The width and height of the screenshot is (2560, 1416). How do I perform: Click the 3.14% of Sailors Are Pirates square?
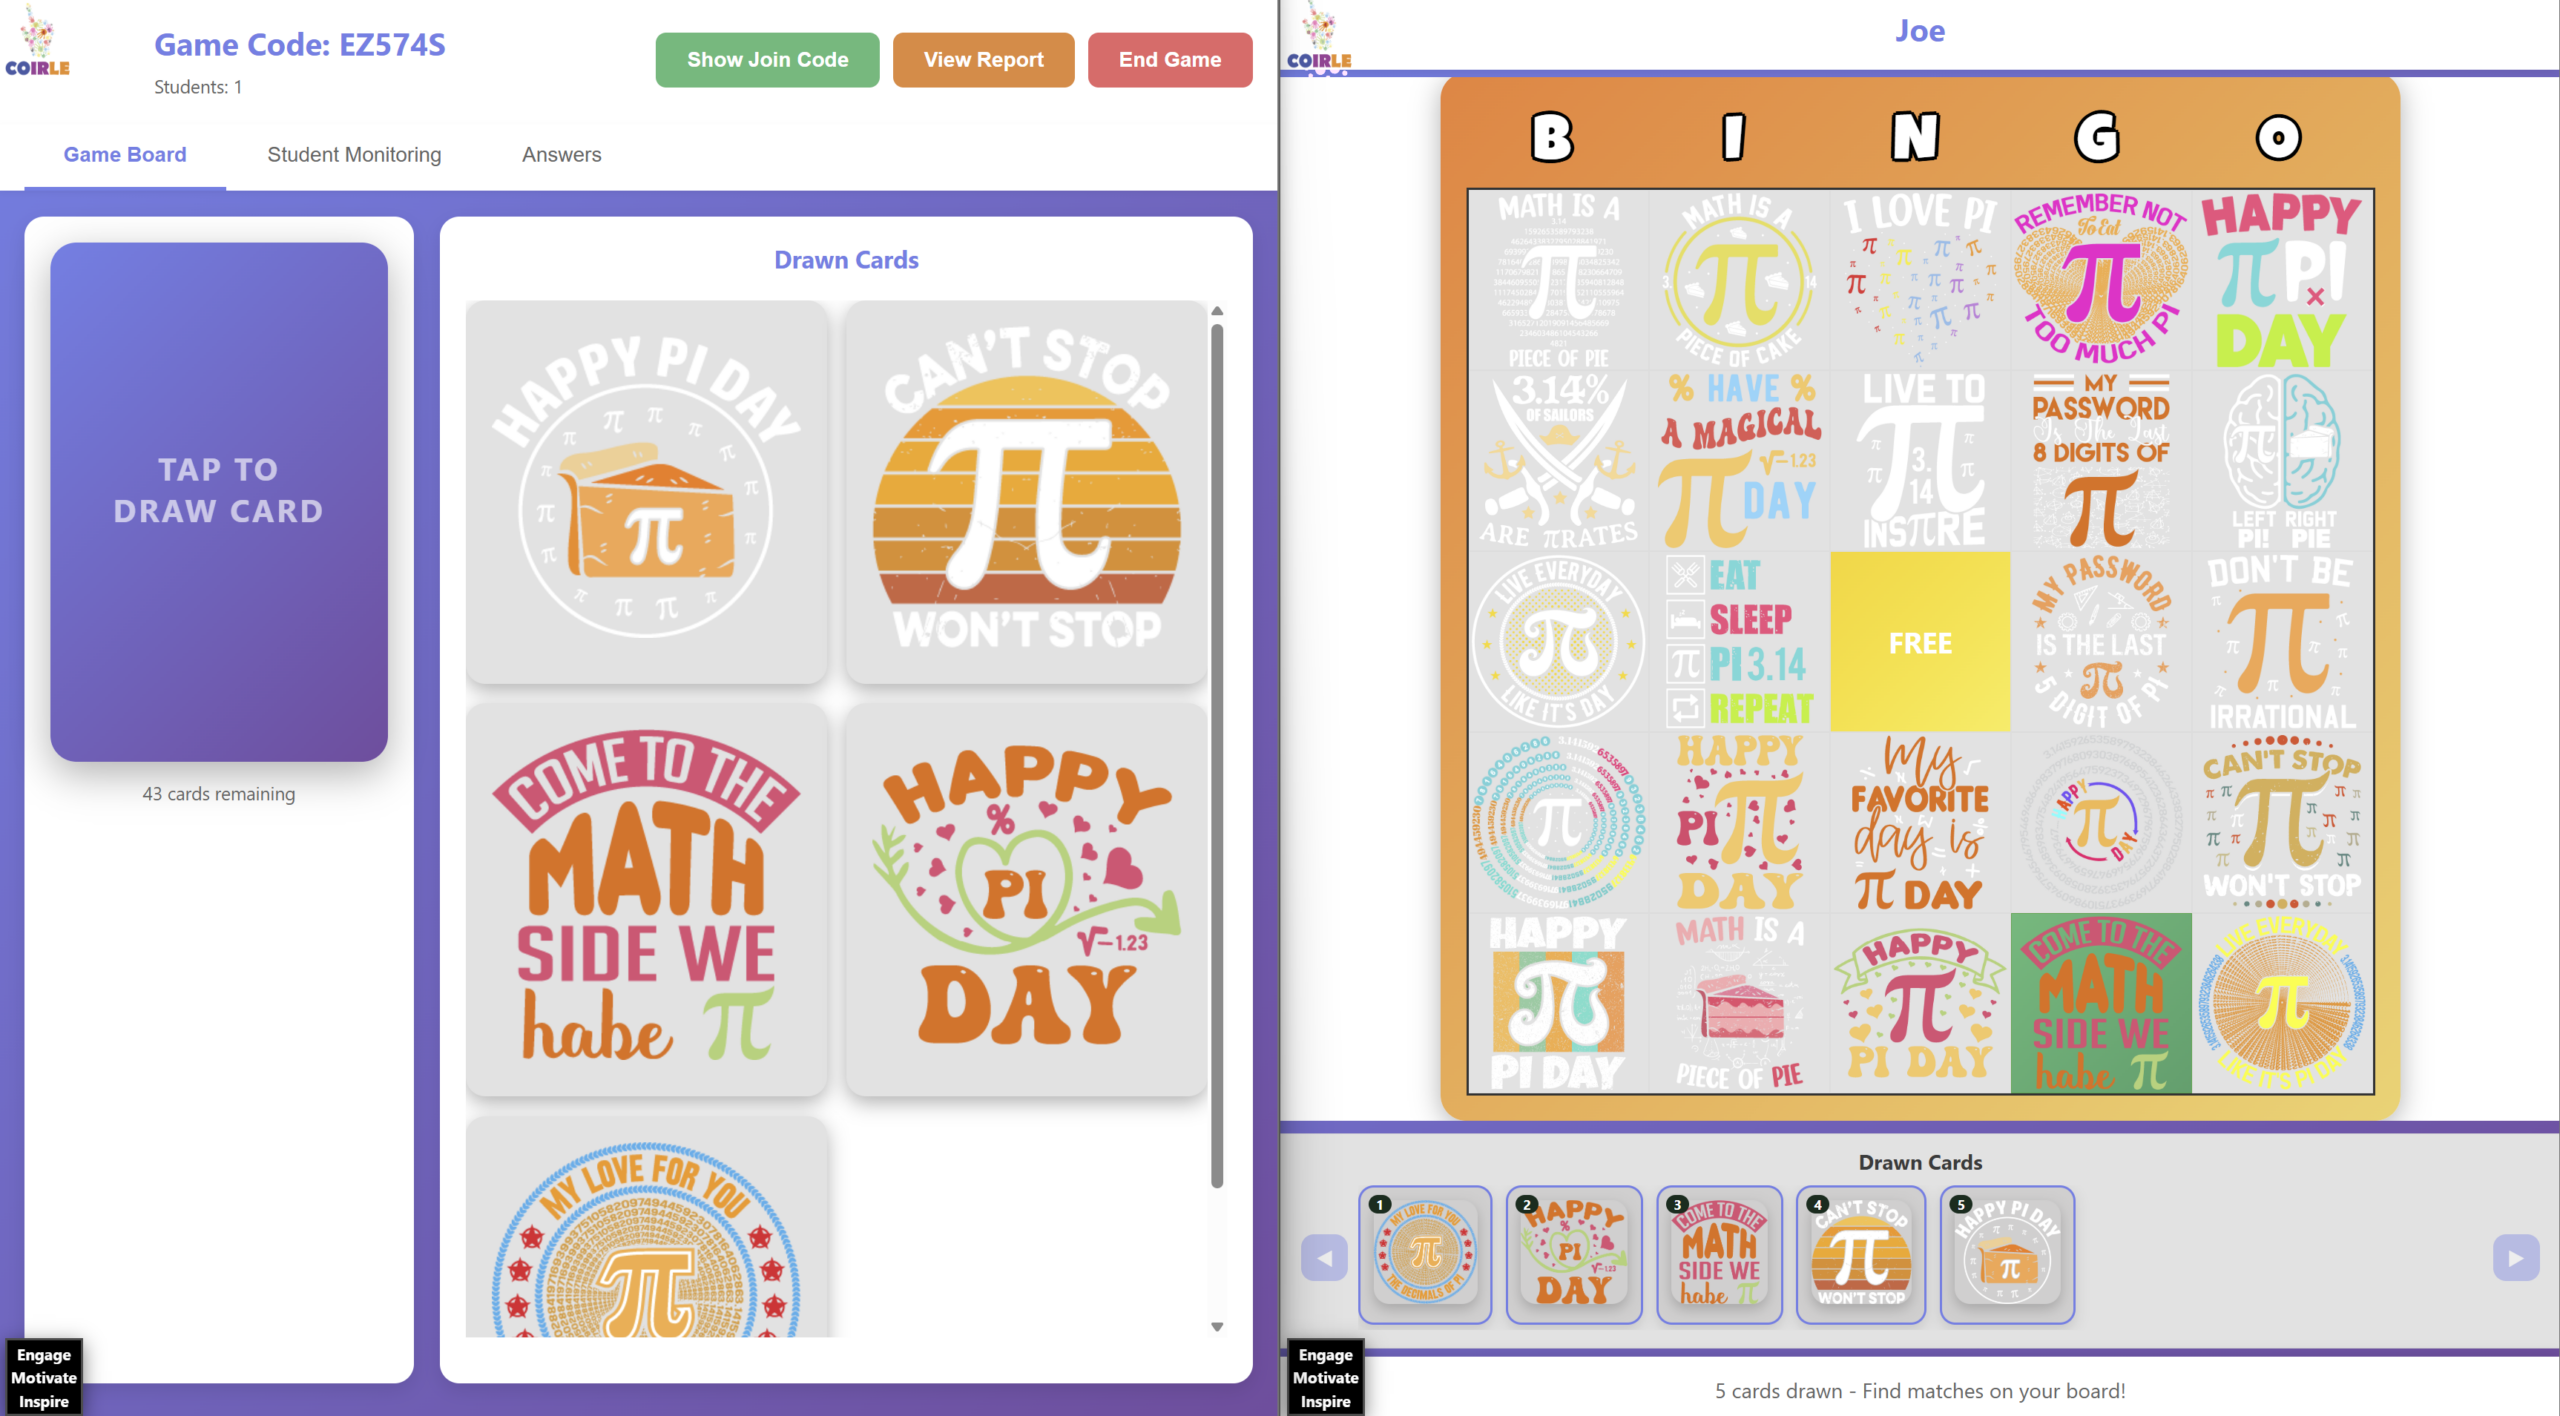pyautogui.click(x=1558, y=461)
